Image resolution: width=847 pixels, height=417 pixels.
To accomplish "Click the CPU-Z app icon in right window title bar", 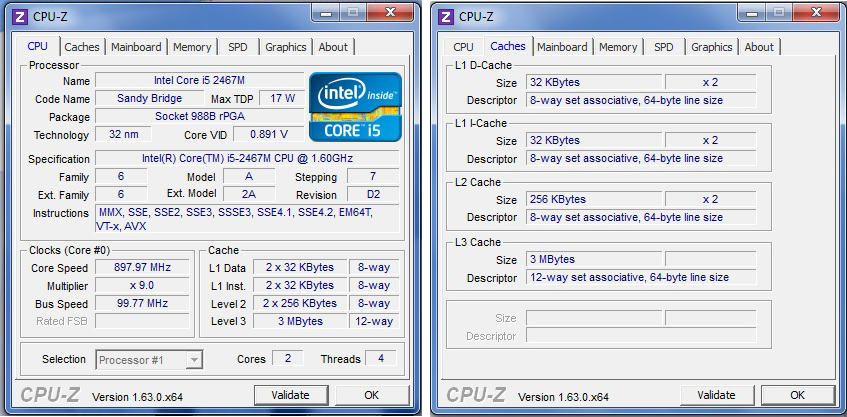I will click(x=446, y=16).
